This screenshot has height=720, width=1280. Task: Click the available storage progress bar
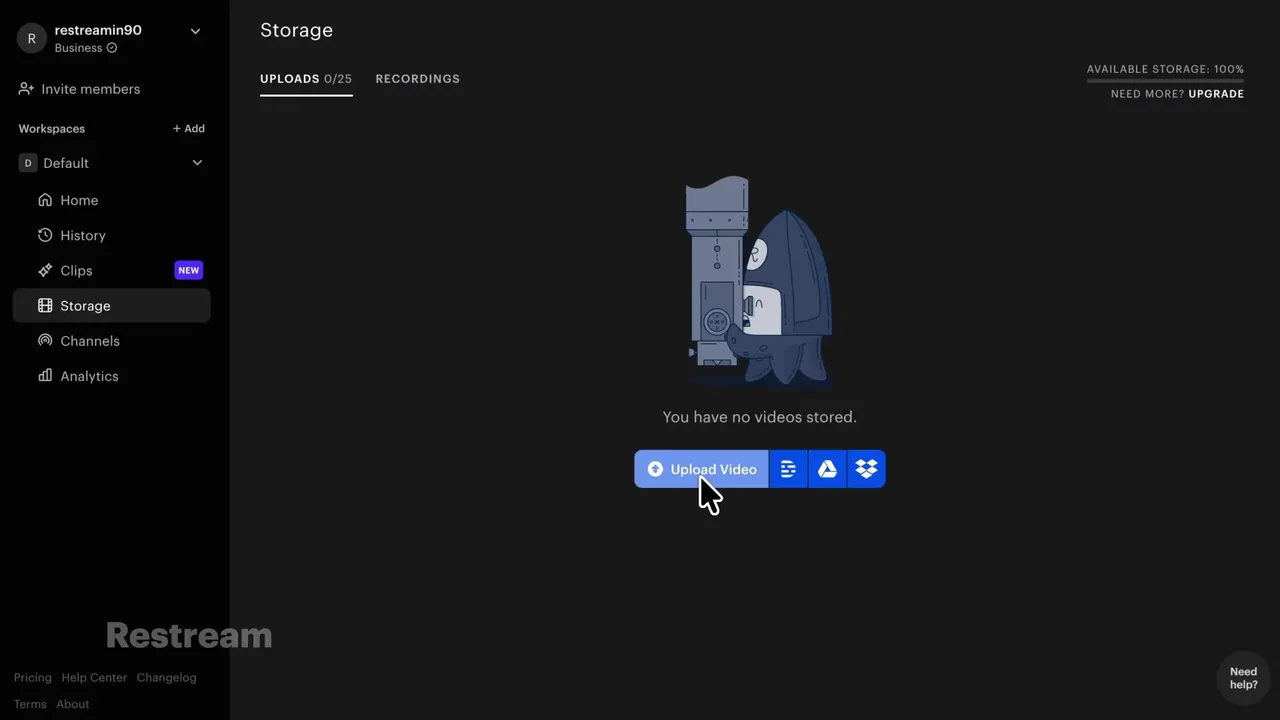click(x=1166, y=81)
